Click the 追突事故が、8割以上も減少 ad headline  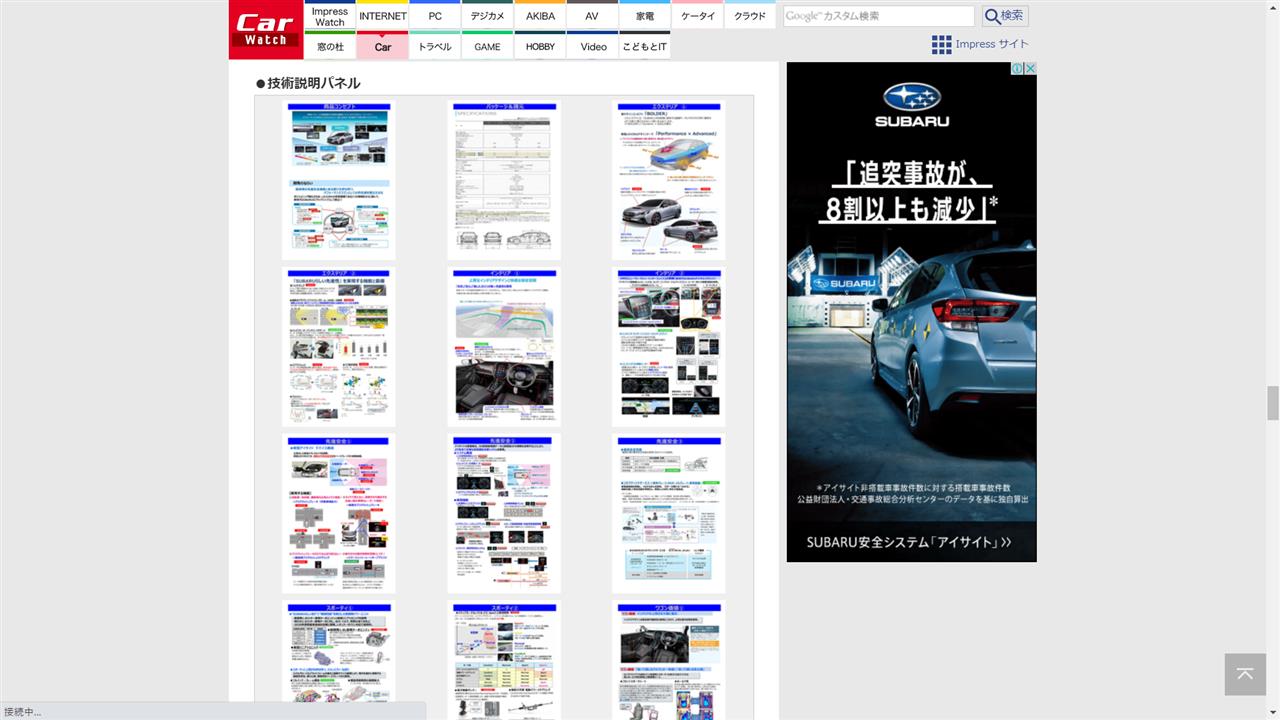click(x=911, y=190)
